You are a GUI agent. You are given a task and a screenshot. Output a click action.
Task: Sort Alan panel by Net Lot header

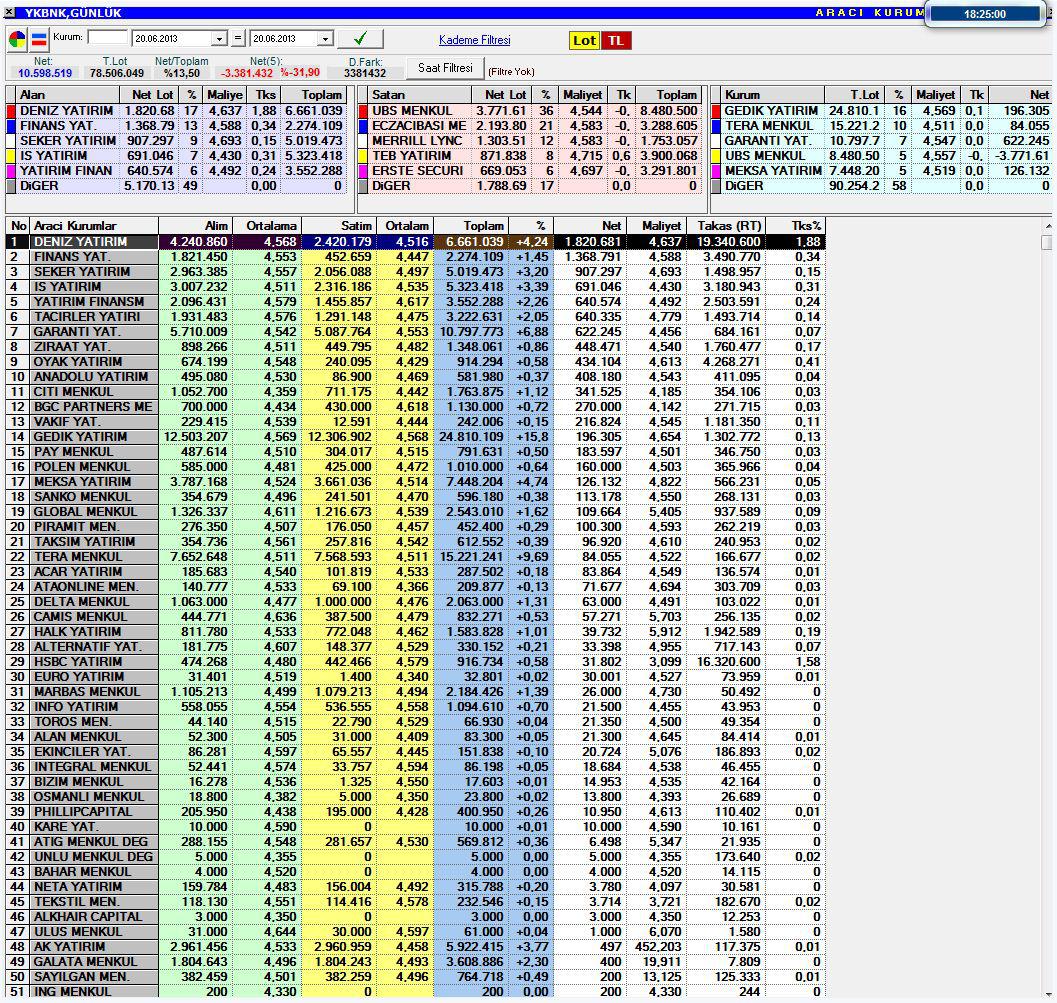pyautogui.click(x=148, y=95)
